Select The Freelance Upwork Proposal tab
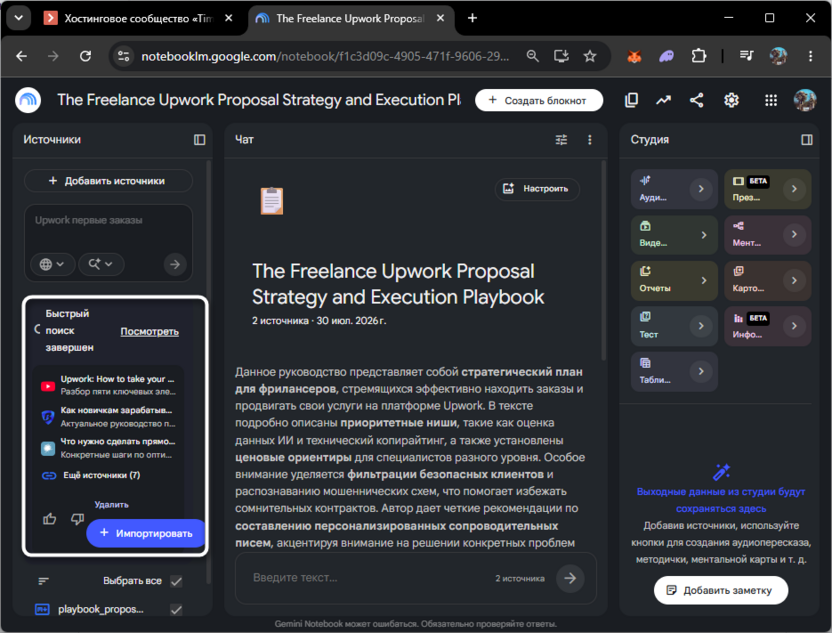The width and height of the screenshot is (832, 633). (x=350, y=19)
